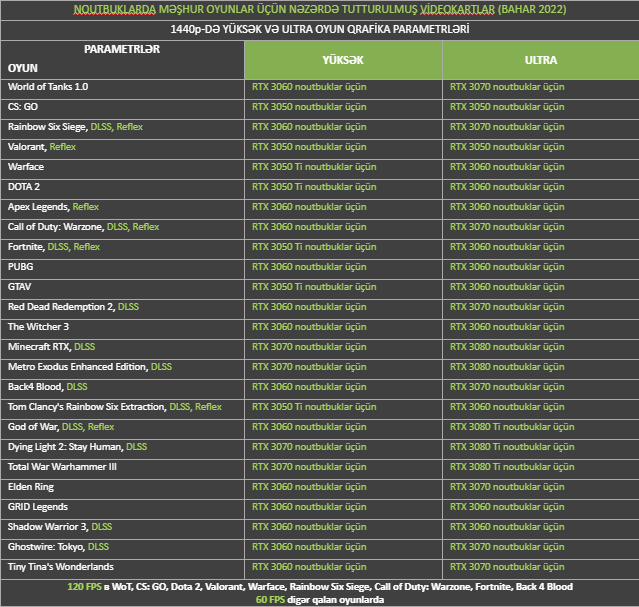Click the Valorant game row label
639x607 pixels.
tap(27, 147)
